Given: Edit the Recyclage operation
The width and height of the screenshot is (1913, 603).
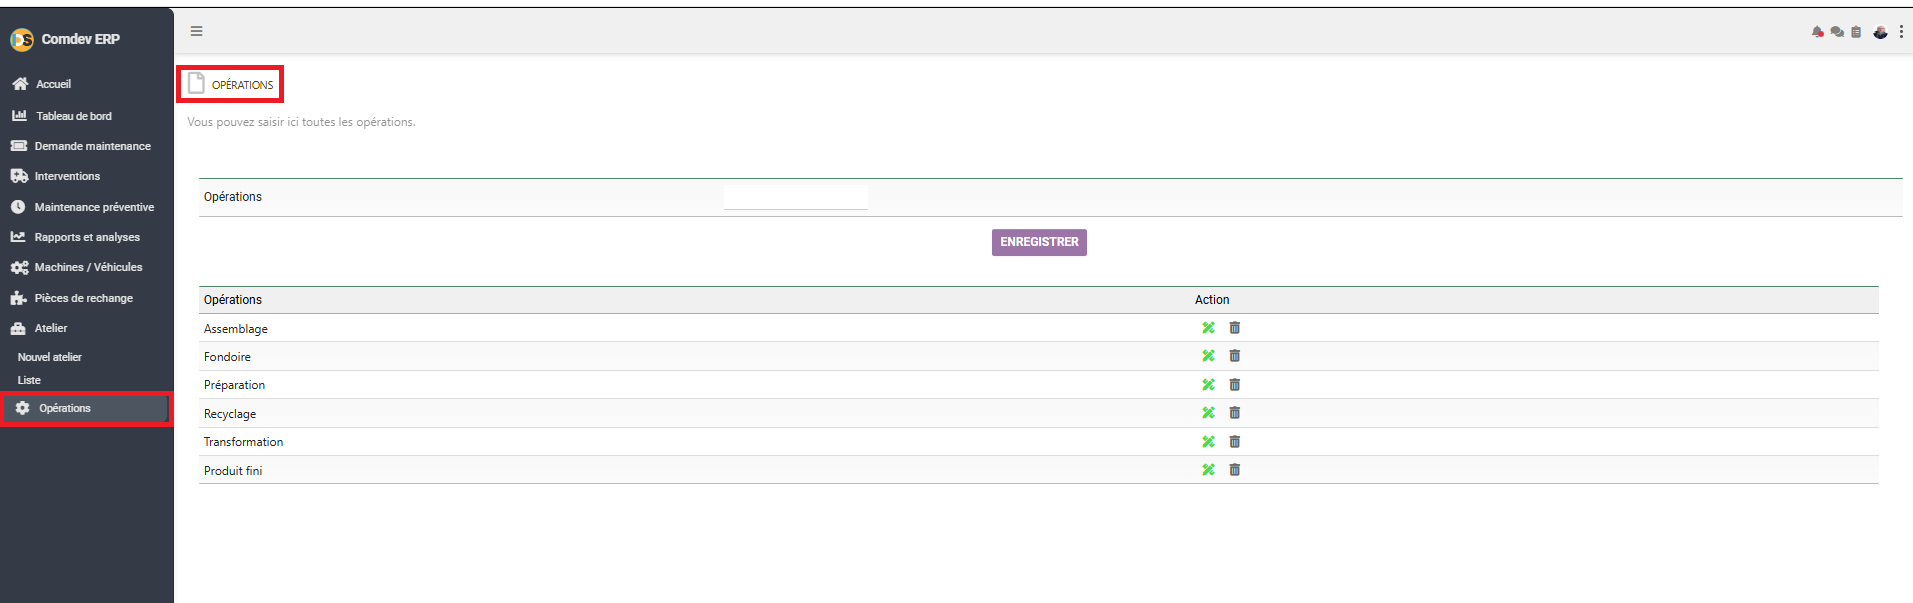Looking at the screenshot, I should click(x=1208, y=413).
